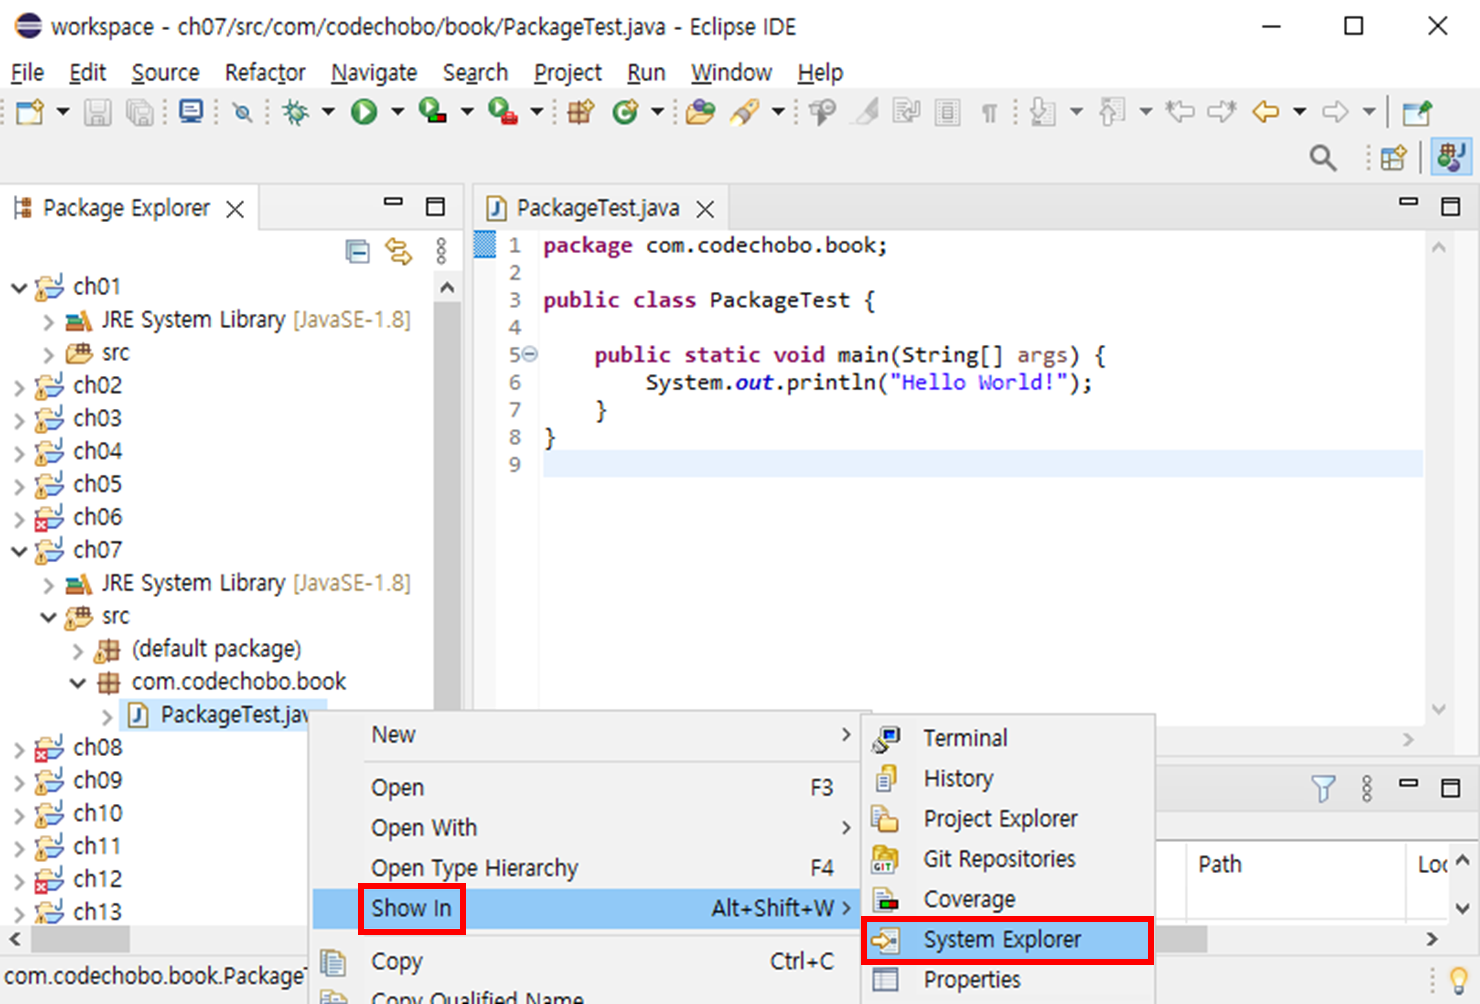Expand ch07 JRE System Library

point(49,585)
